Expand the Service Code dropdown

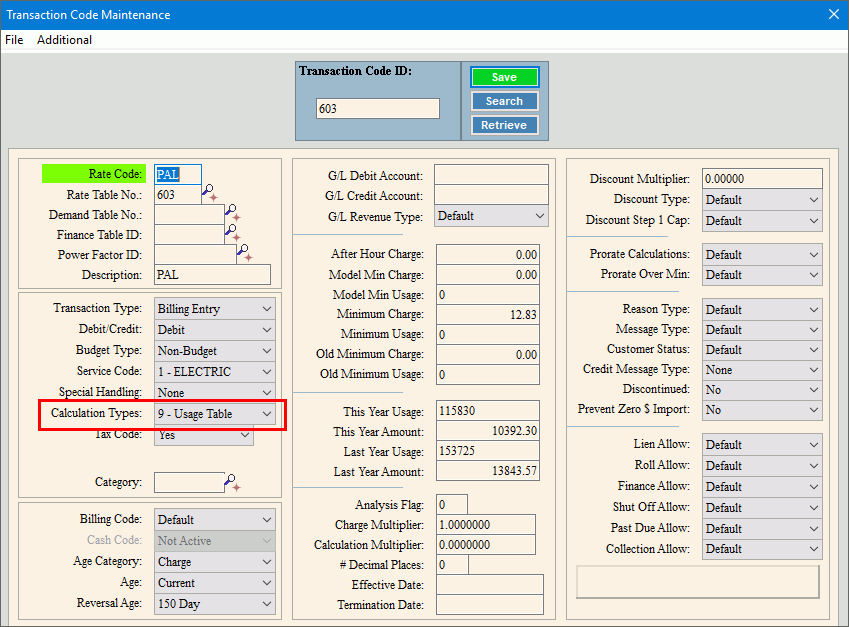[x=266, y=372]
